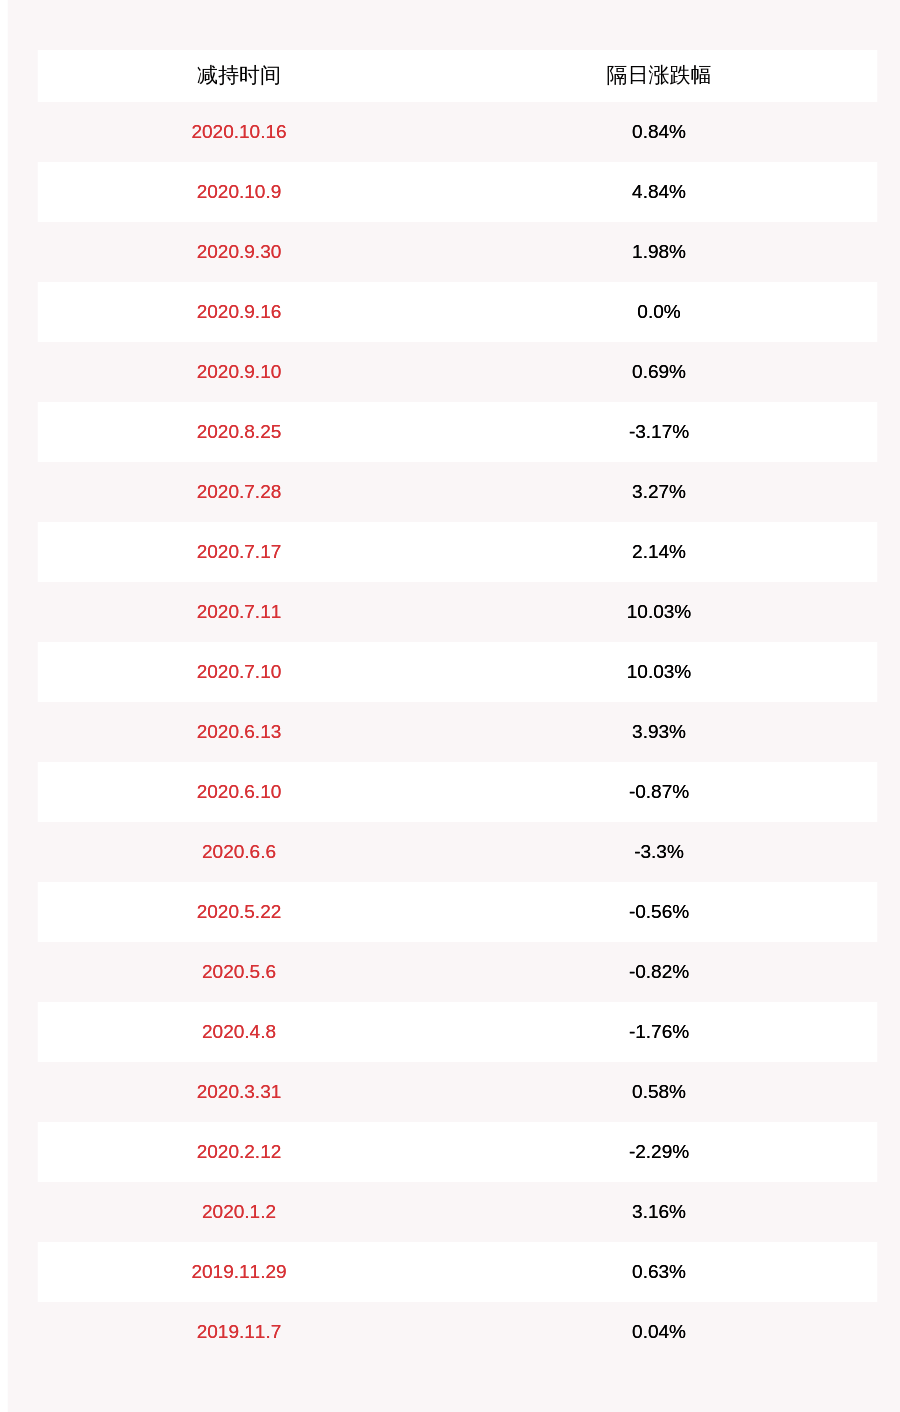Click the -3.17% change value
The image size is (900, 1412).
(x=658, y=432)
